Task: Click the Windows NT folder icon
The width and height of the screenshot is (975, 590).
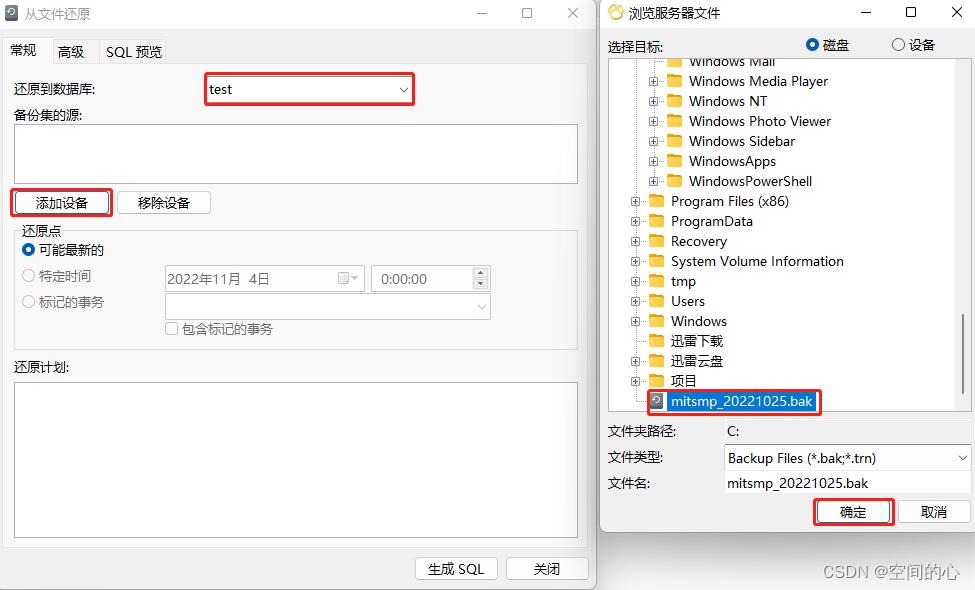Action: [x=675, y=101]
